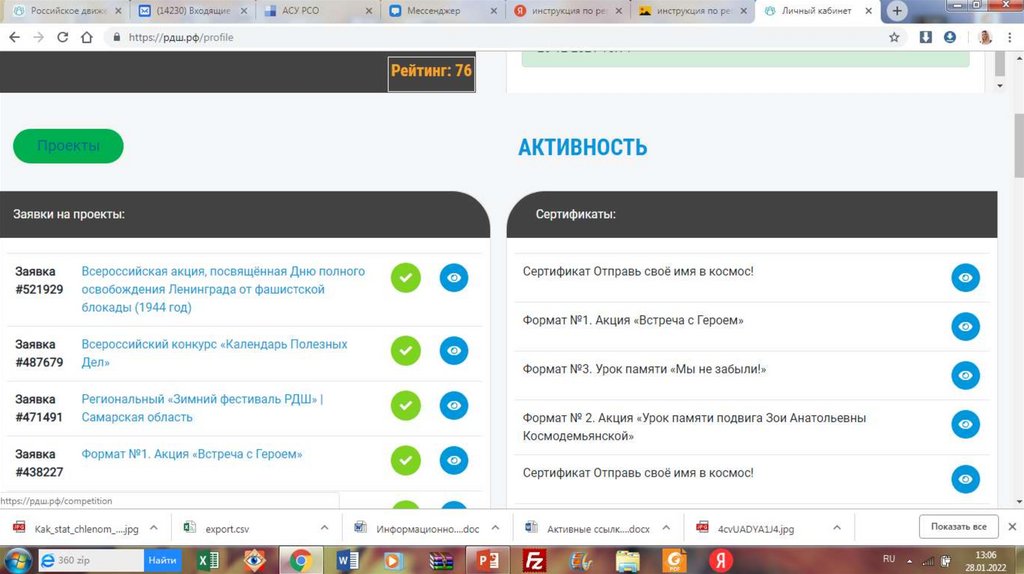Go to the browser home page icon
The image size is (1024, 574).
tap(87, 37)
